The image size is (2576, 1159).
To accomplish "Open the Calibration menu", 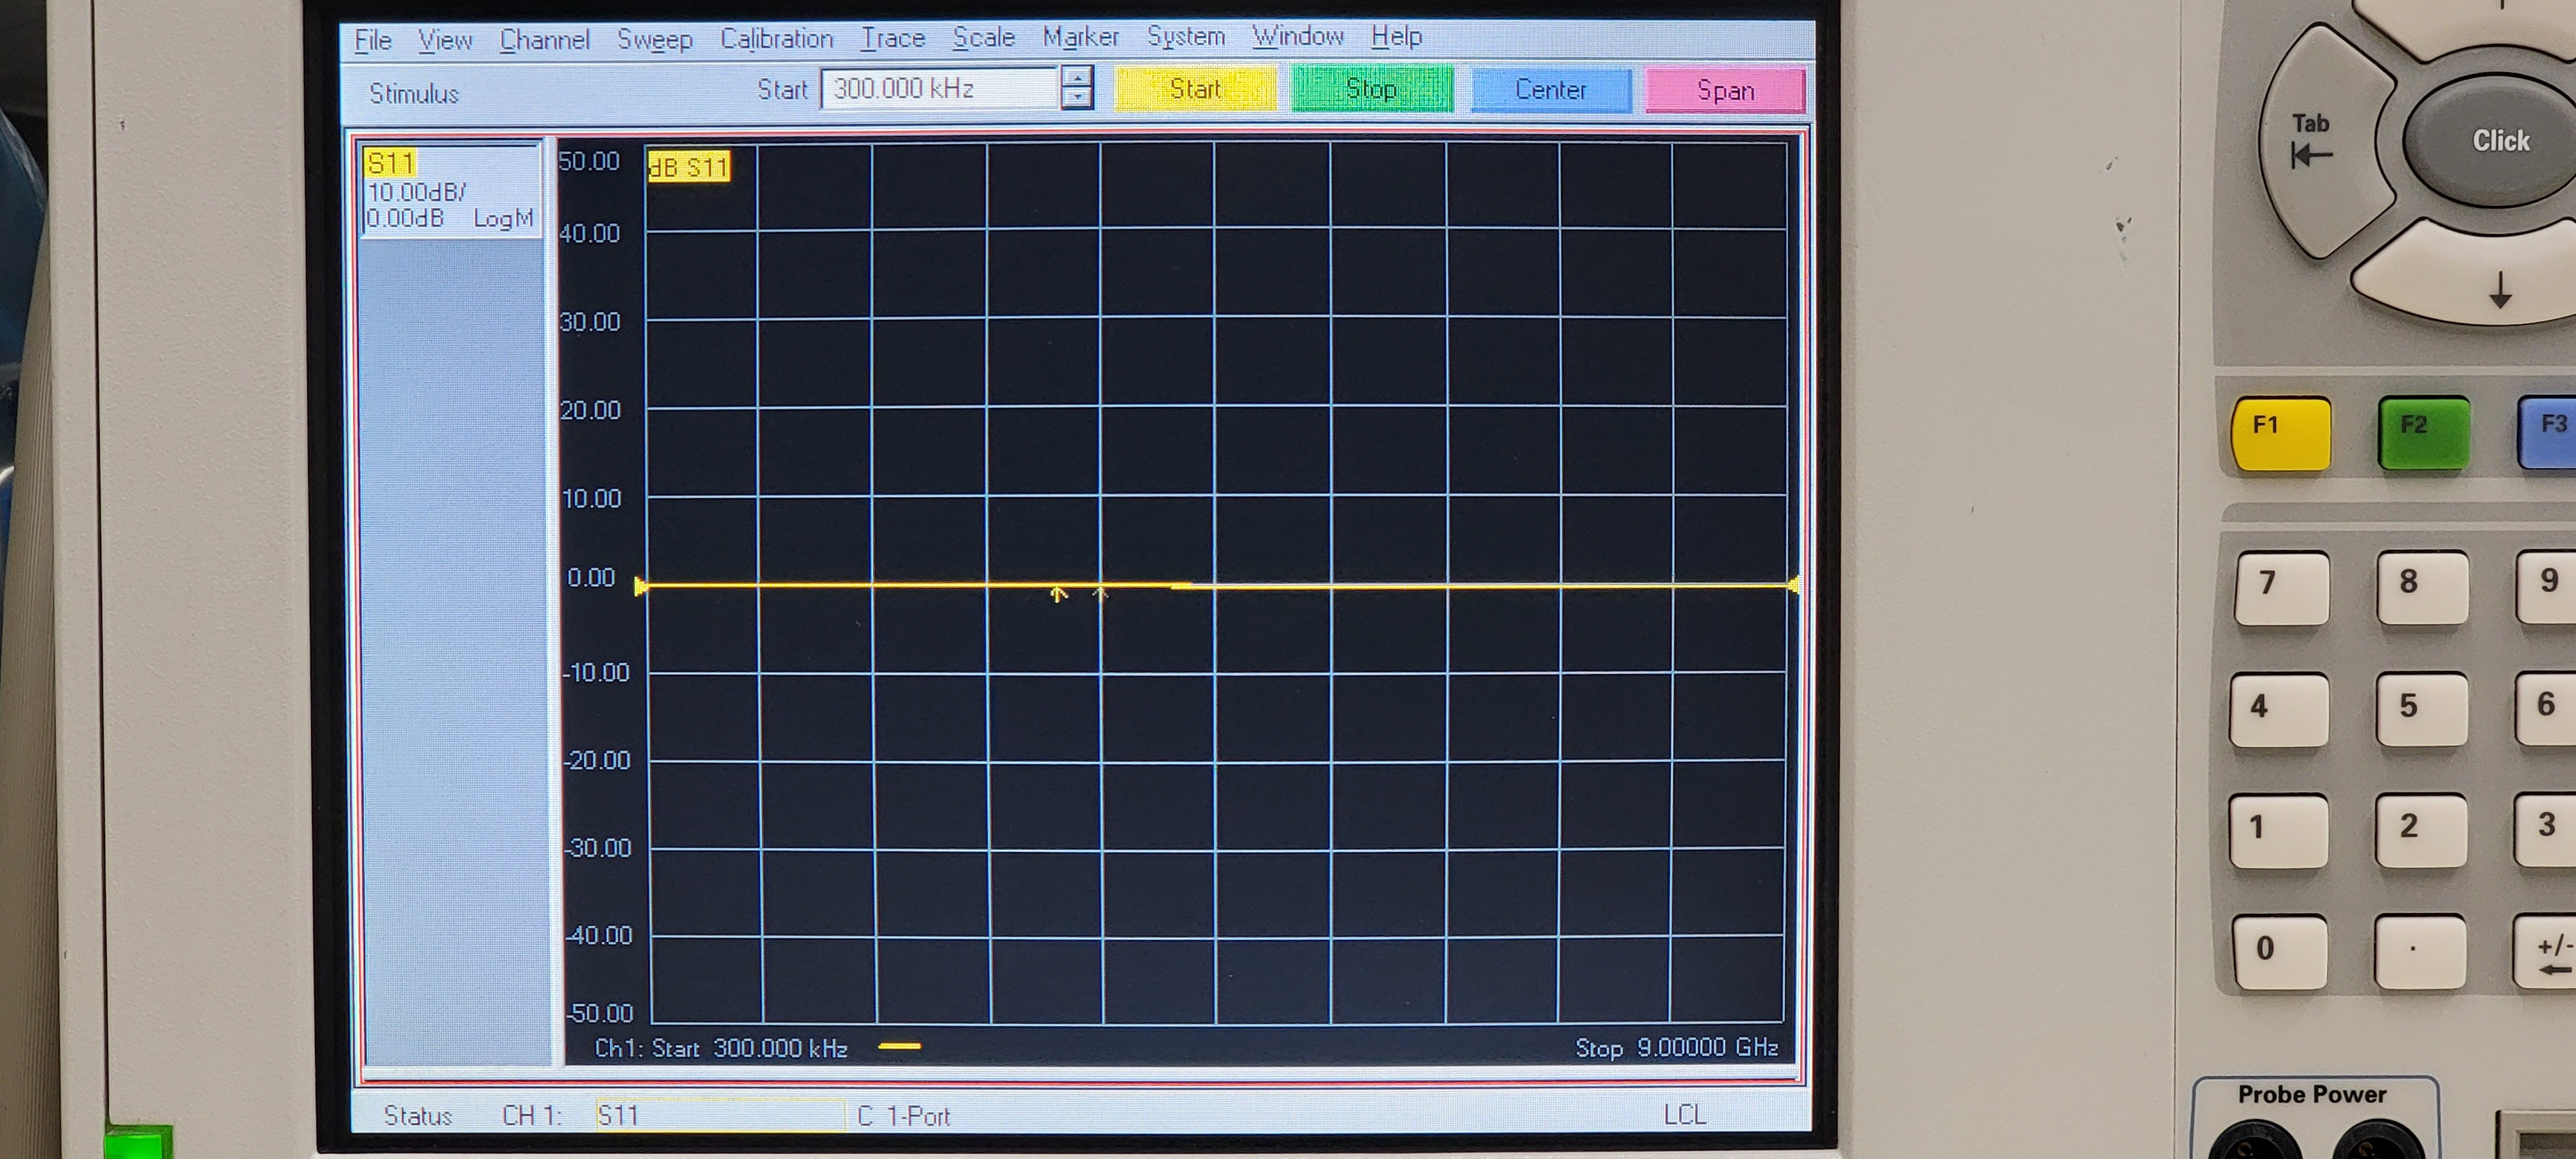I will 776,39.
